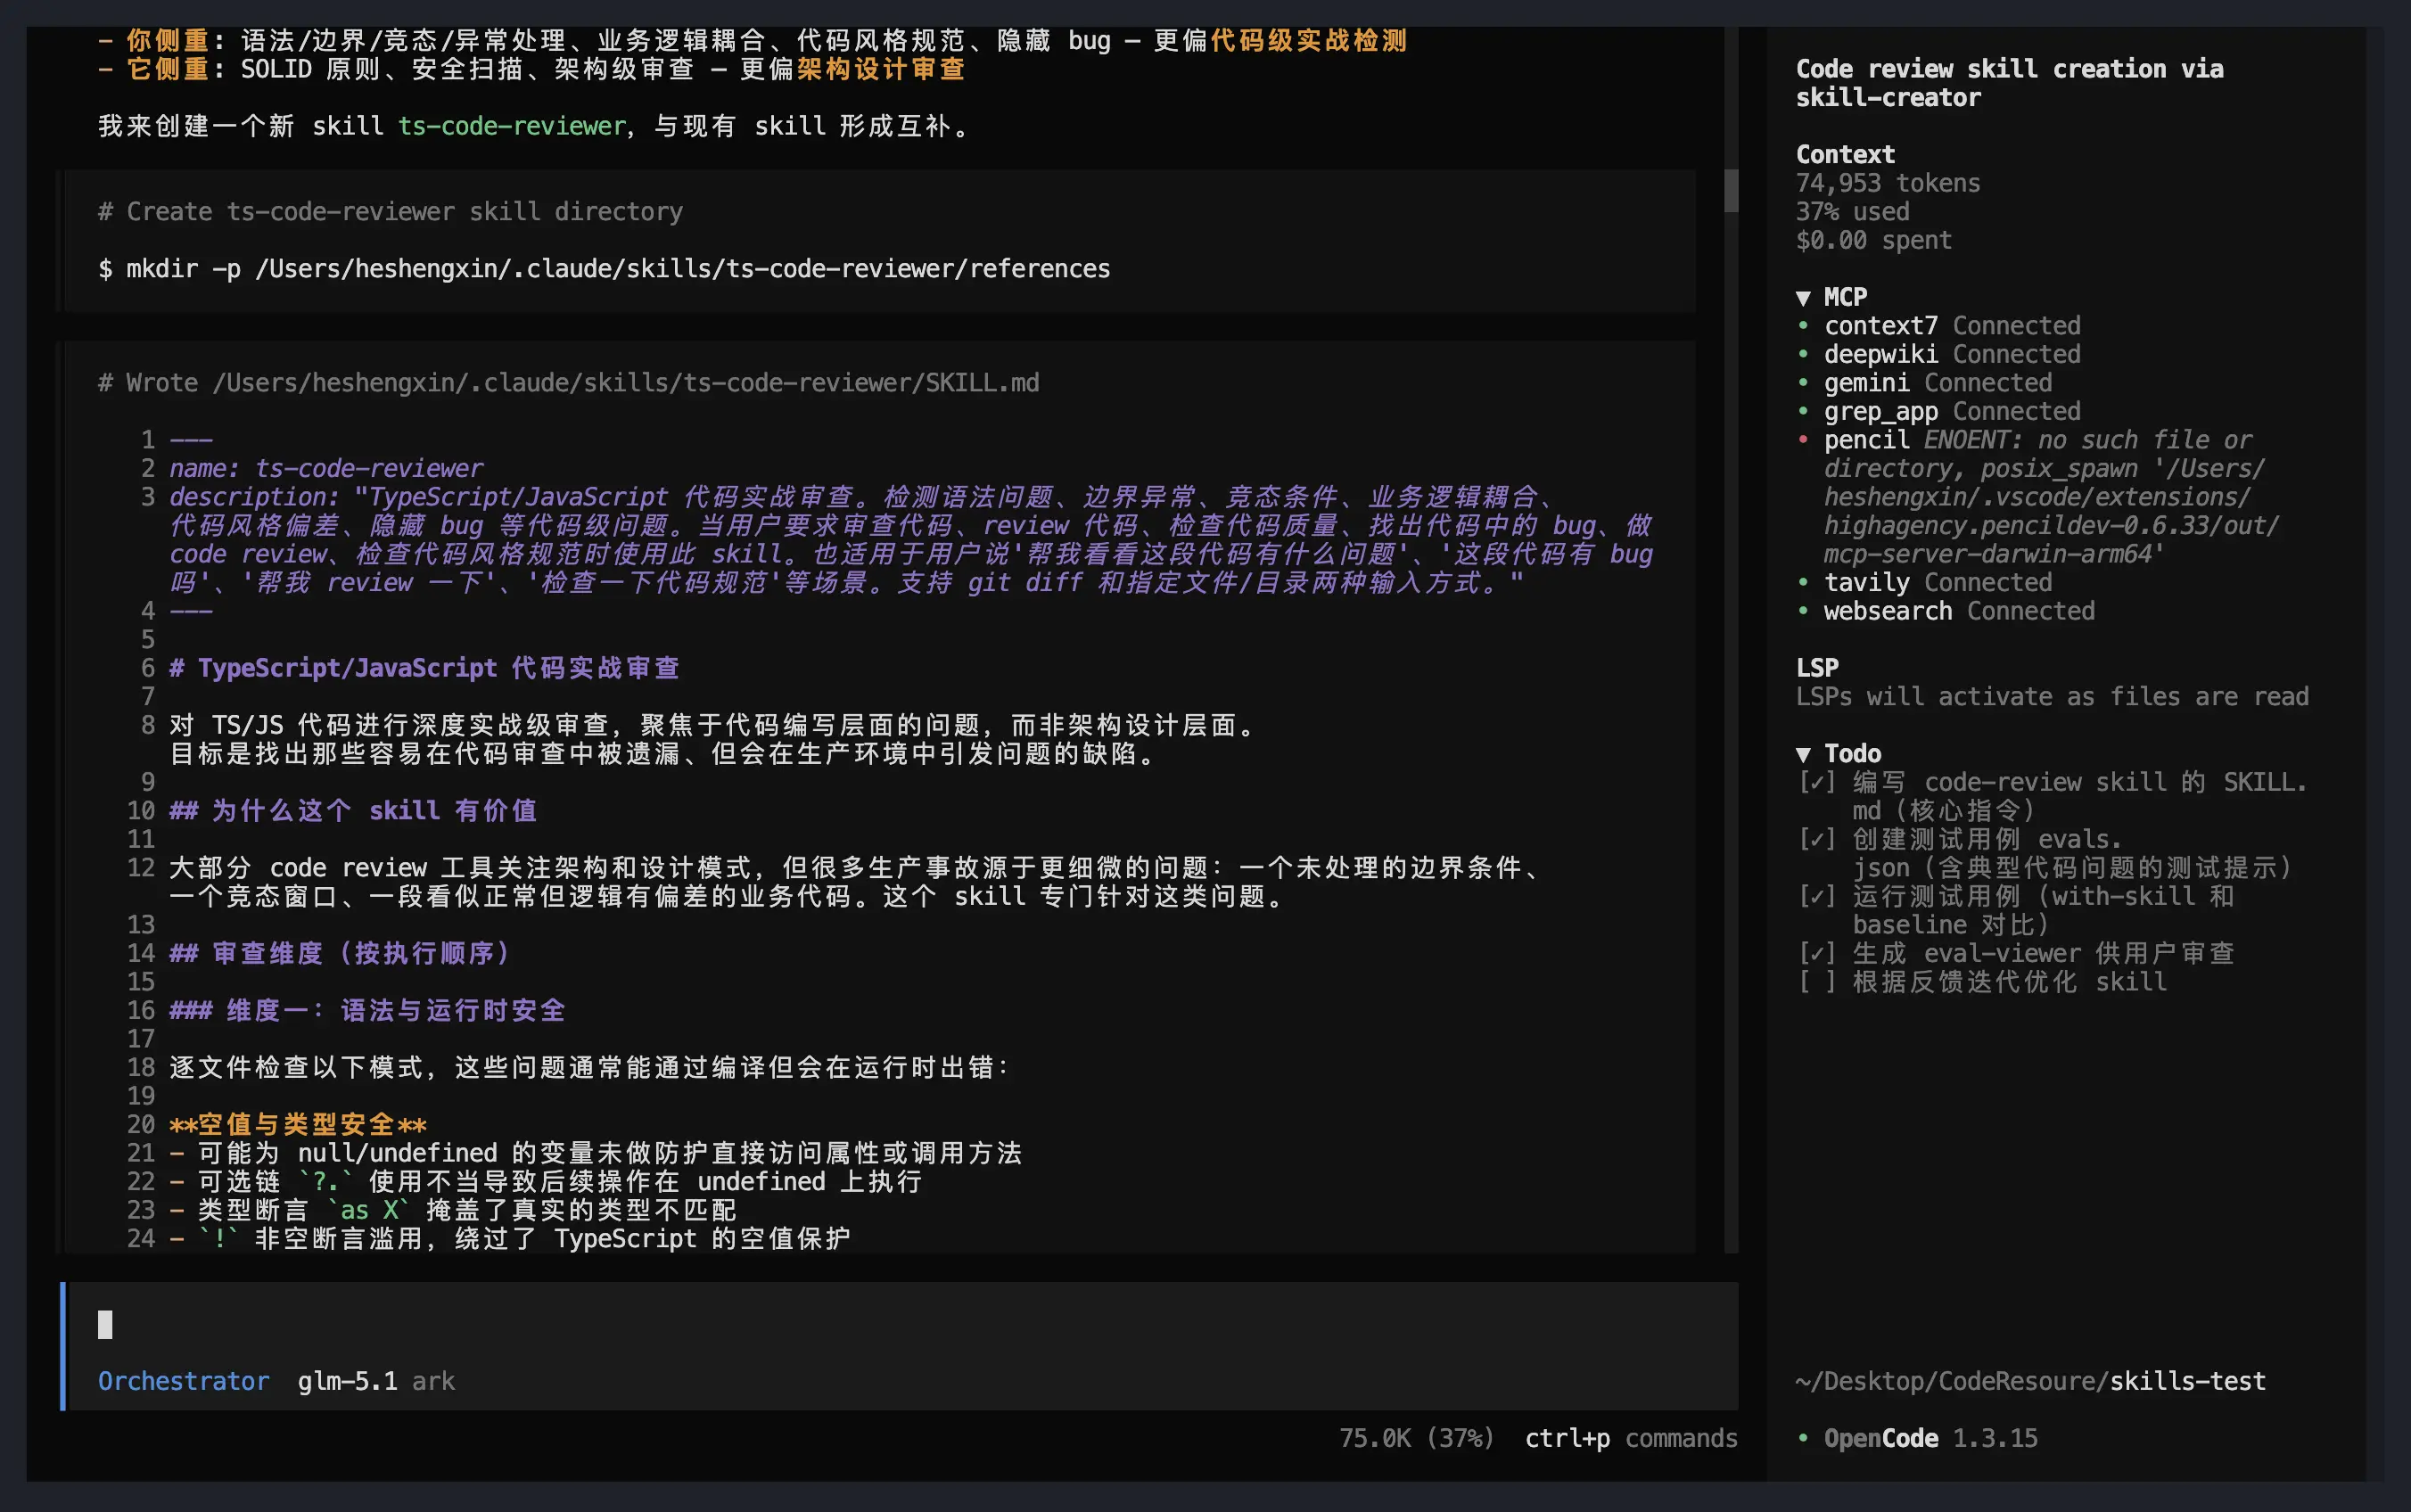Click the red error dot beside pencil

coord(1803,439)
